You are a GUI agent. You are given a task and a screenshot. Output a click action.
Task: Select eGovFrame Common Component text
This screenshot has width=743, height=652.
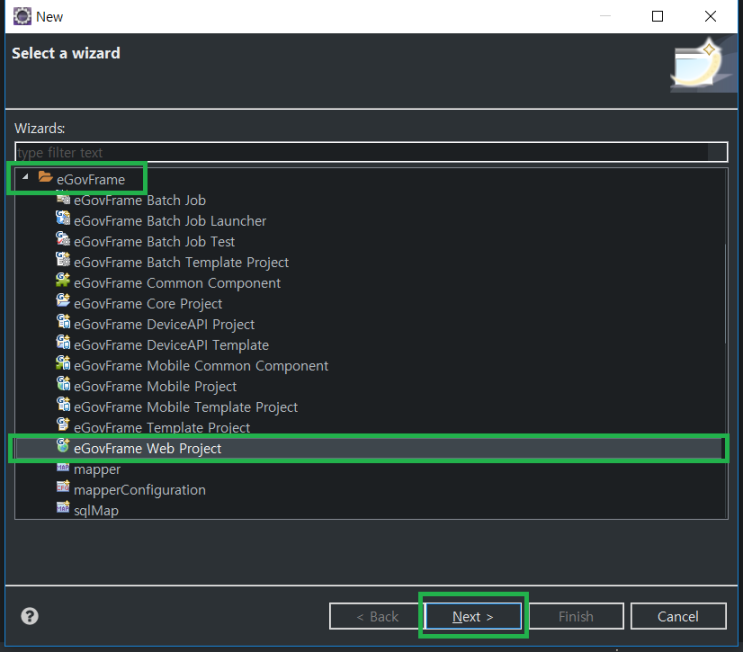[177, 283]
